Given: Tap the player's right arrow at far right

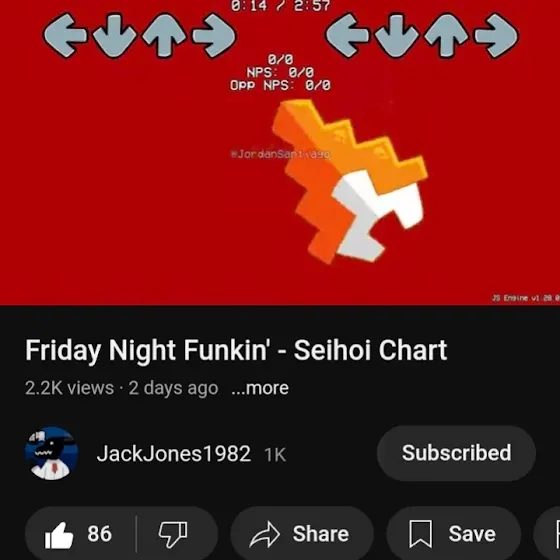Looking at the screenshot, I should 496,35.
